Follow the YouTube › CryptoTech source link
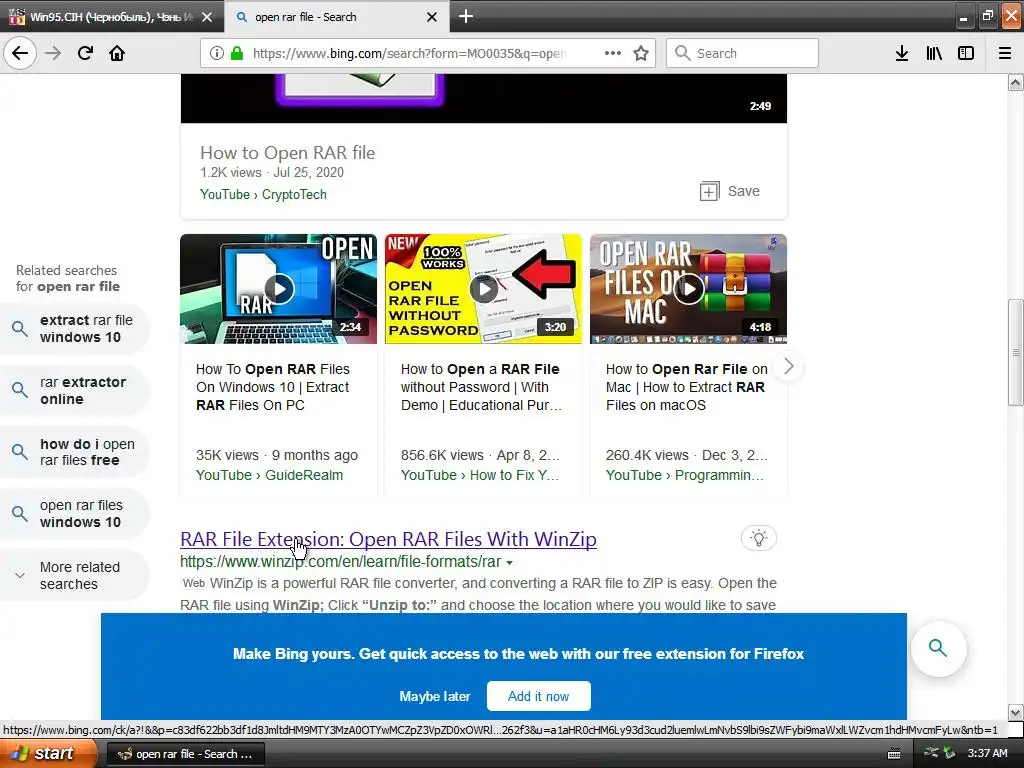Viewport: 1024px width, 768px height. coord(263,195)
